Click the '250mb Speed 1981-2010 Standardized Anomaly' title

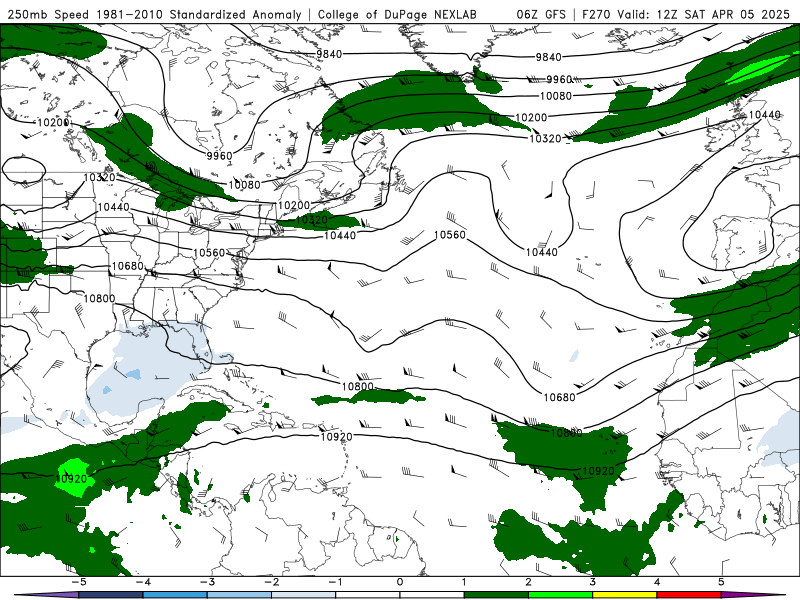(x=155, y=14)
